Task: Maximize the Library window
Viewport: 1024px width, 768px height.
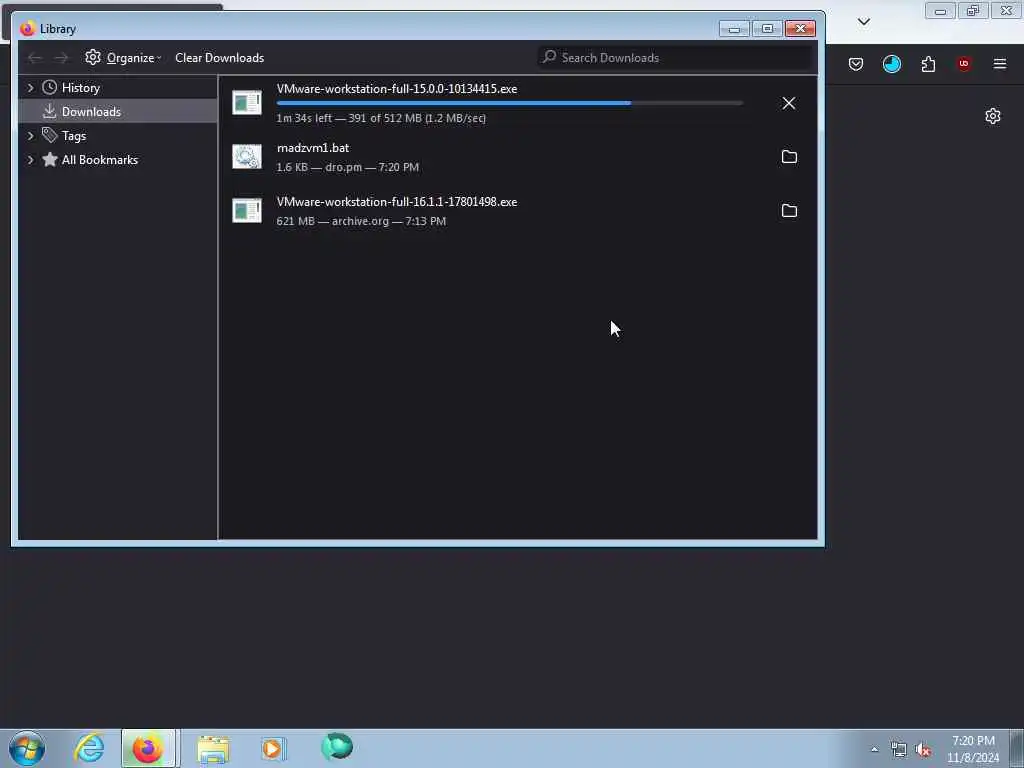Action: (767, 29)
